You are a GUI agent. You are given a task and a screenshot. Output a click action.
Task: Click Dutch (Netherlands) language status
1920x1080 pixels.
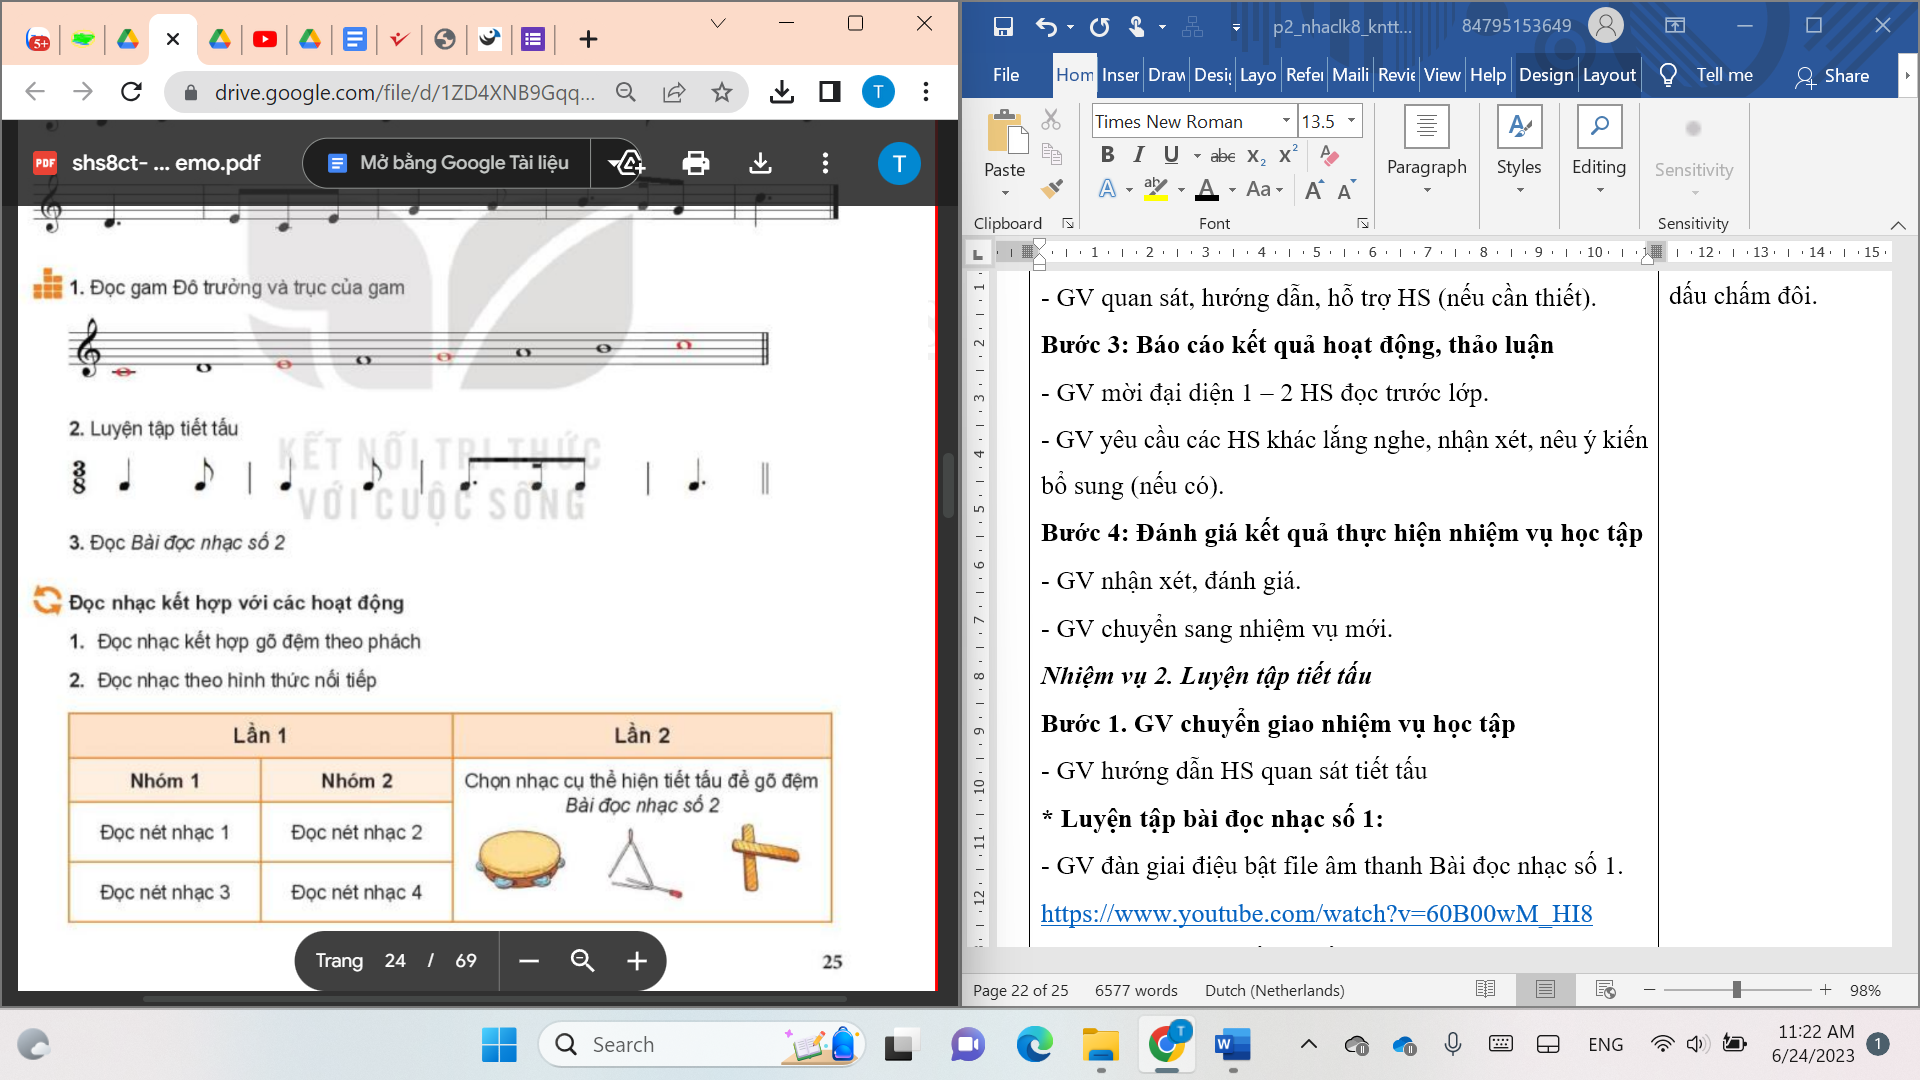click(x=1274, y=990)
